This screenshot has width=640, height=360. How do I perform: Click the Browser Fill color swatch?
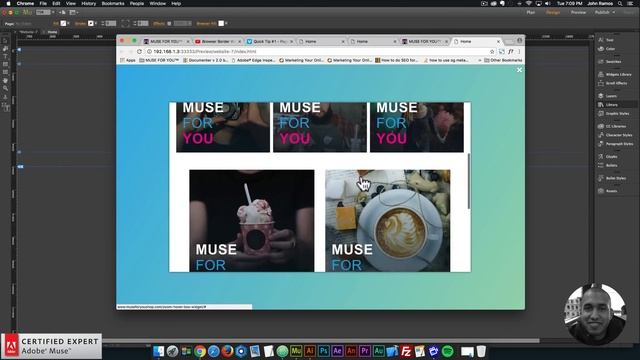pyautogui.click(x=221, y=24)
